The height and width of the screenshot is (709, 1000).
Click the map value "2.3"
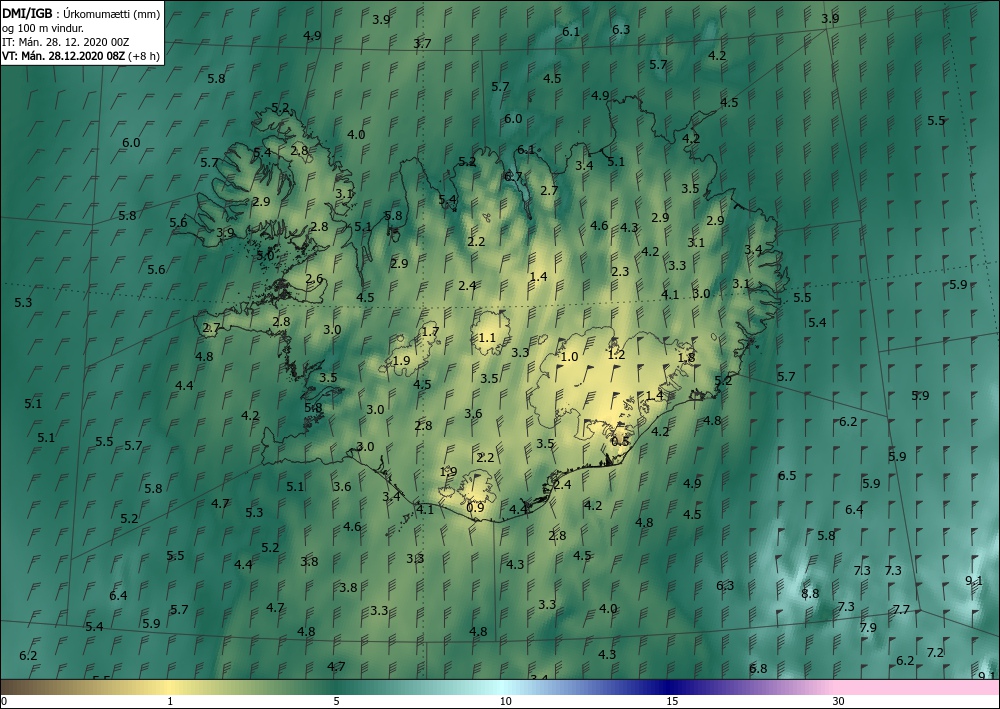pos(620,272)
